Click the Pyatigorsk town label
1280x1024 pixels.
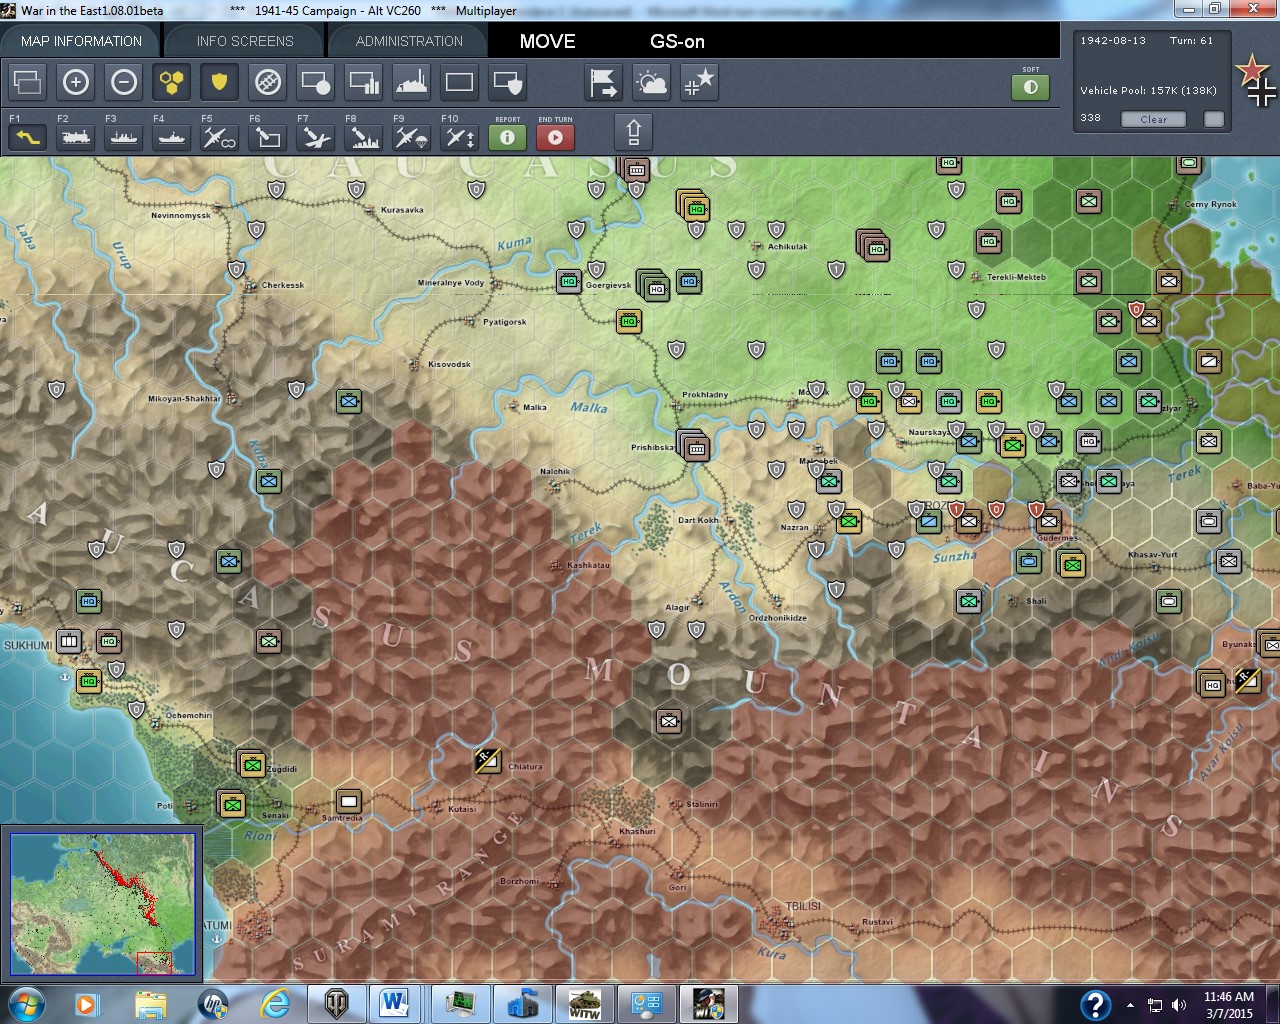click(x=504, y=322)
